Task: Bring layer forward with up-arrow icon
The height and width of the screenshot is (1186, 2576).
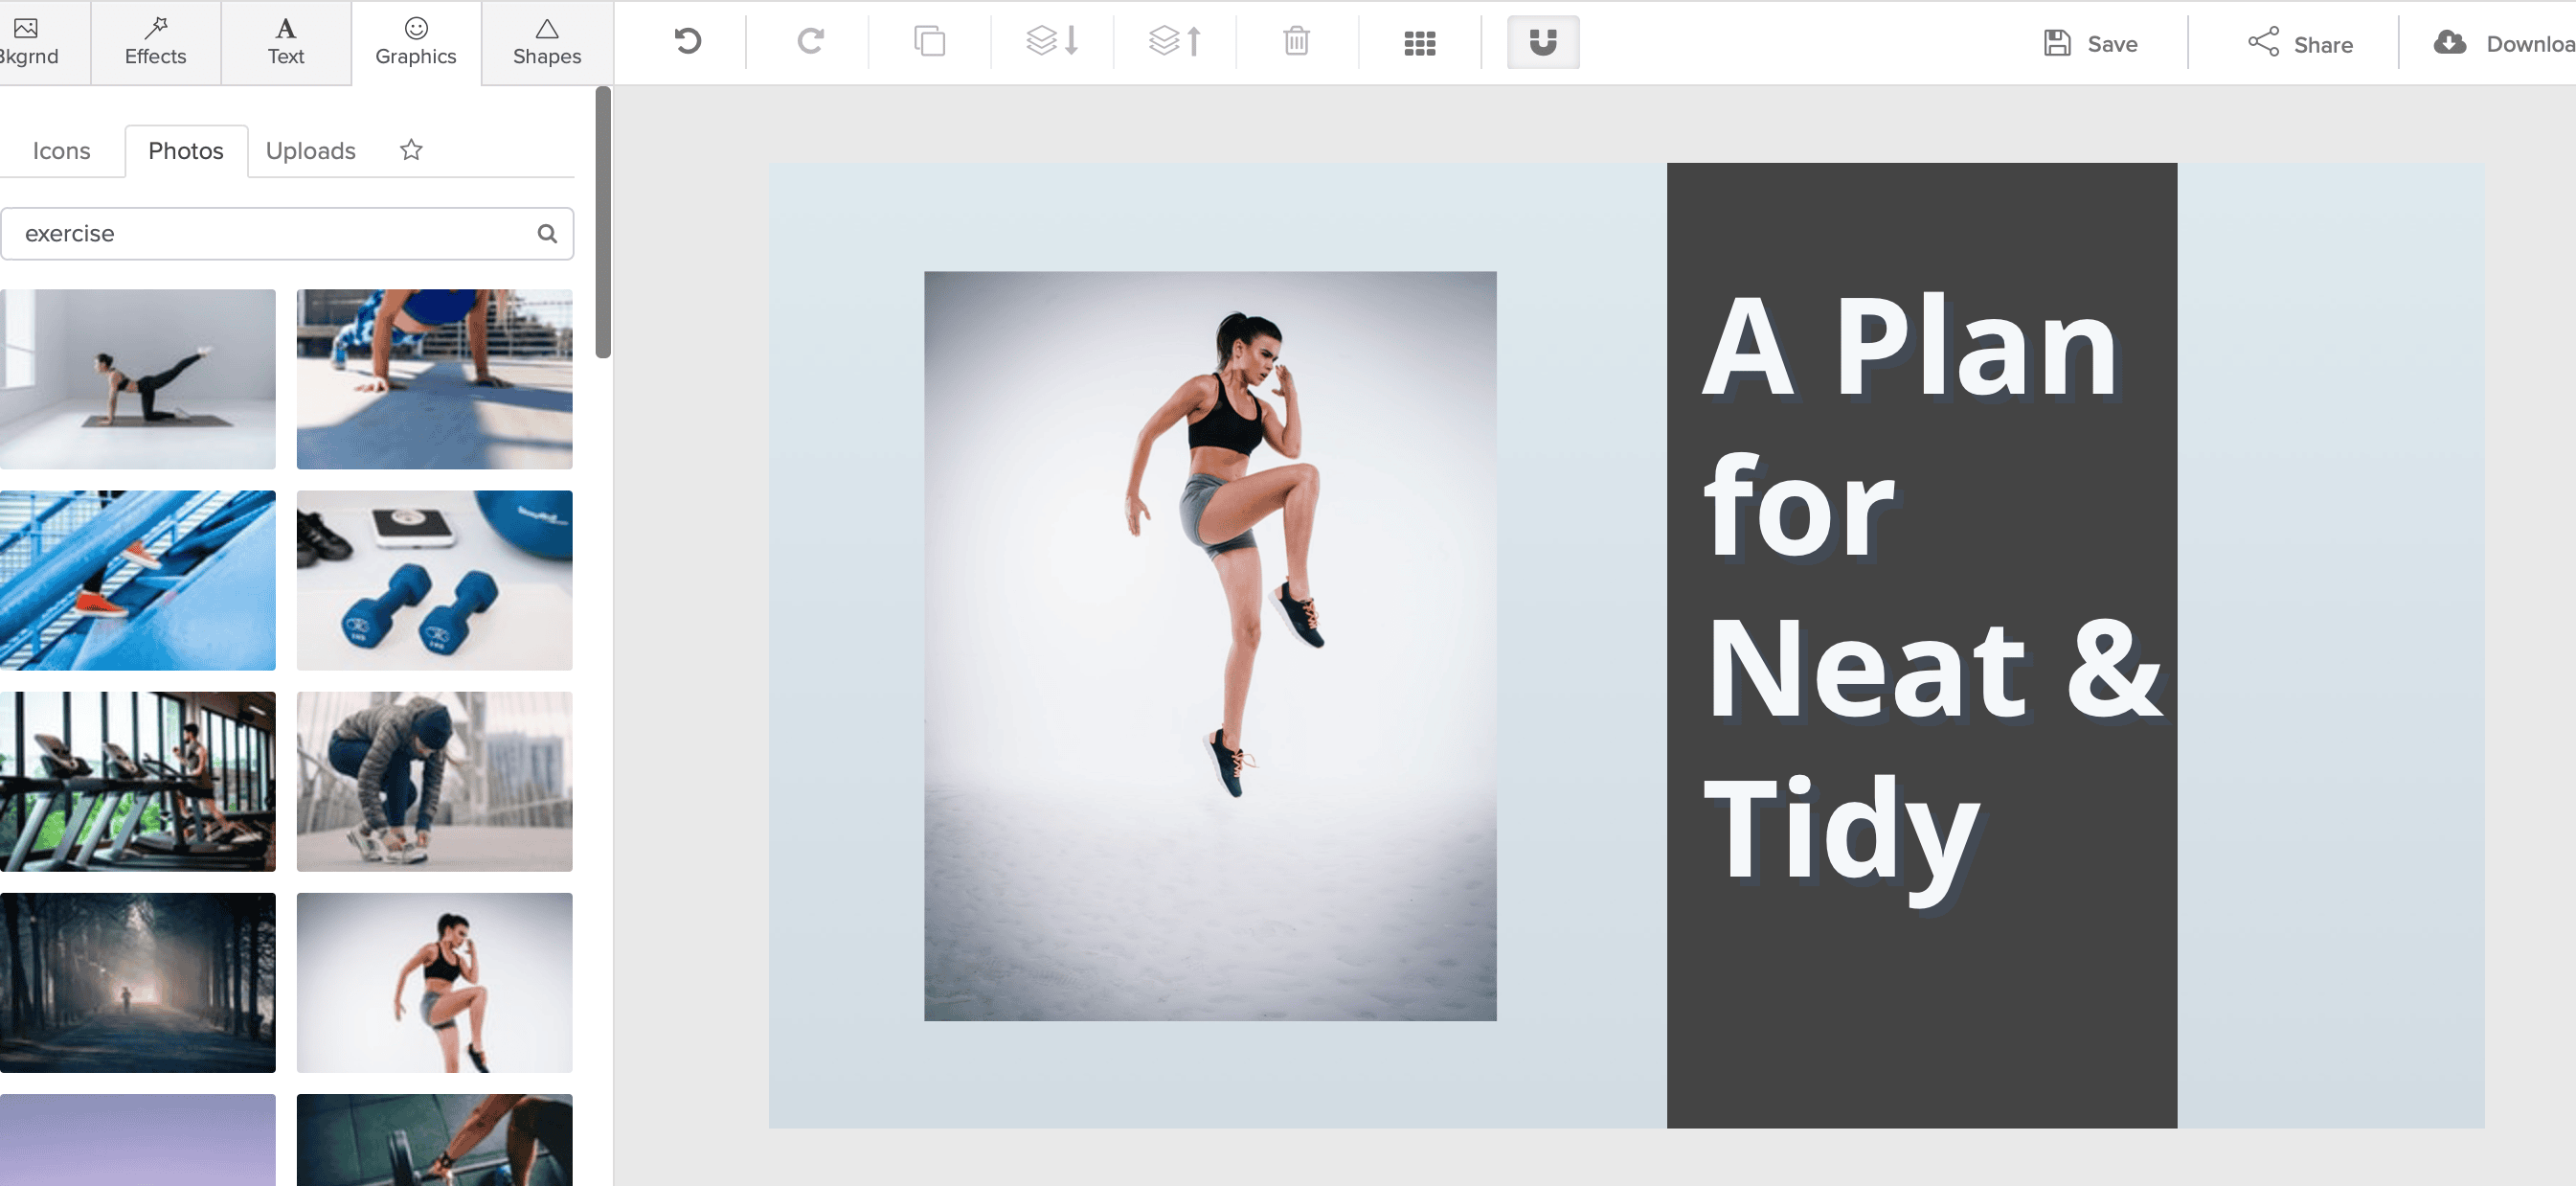Action: click(1175, 41)
